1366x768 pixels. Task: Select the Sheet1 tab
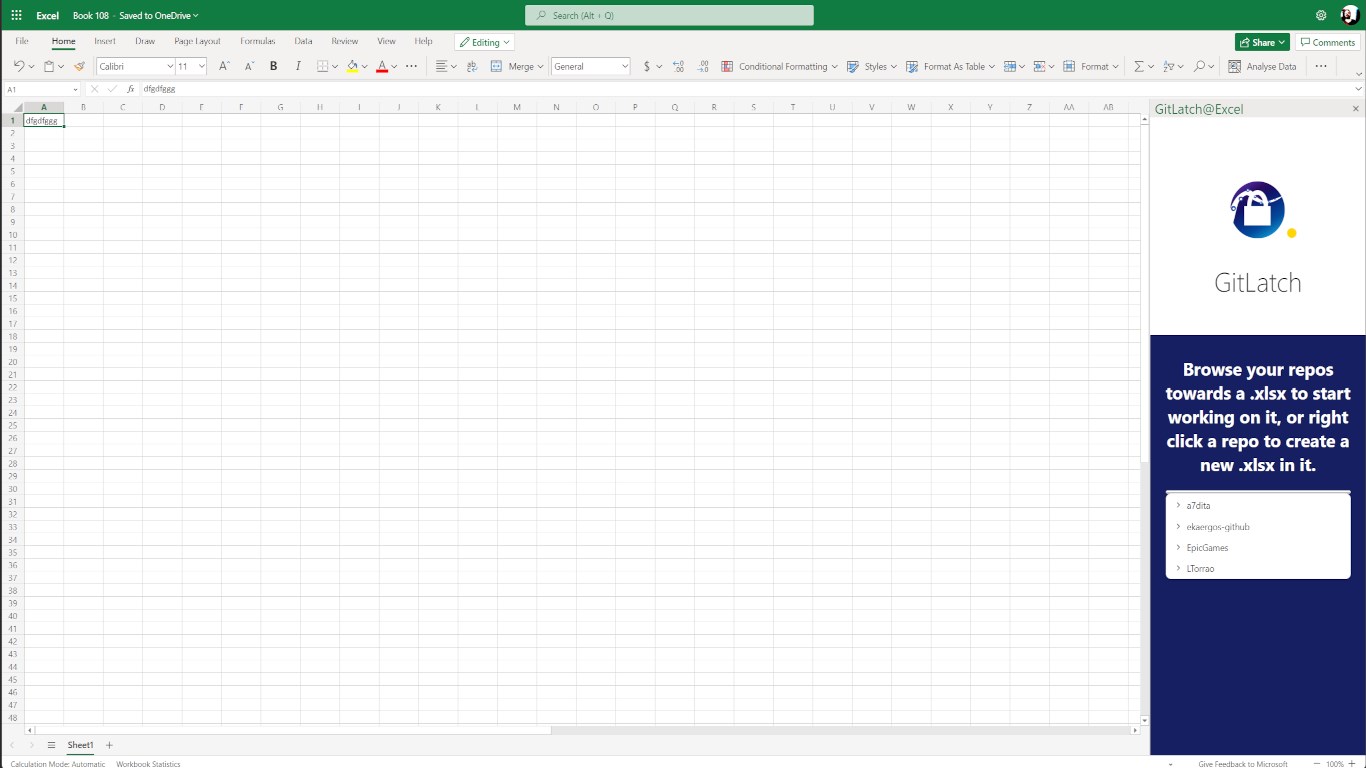tap(80, 745)
